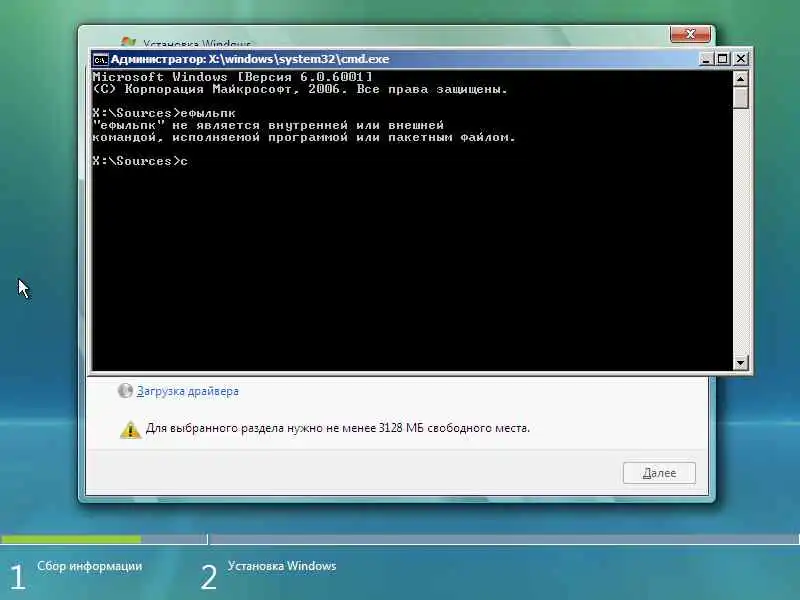Viewport: 800px width, 600px height.
Task: Click the free space warning message text
Action: coord(338,428)
